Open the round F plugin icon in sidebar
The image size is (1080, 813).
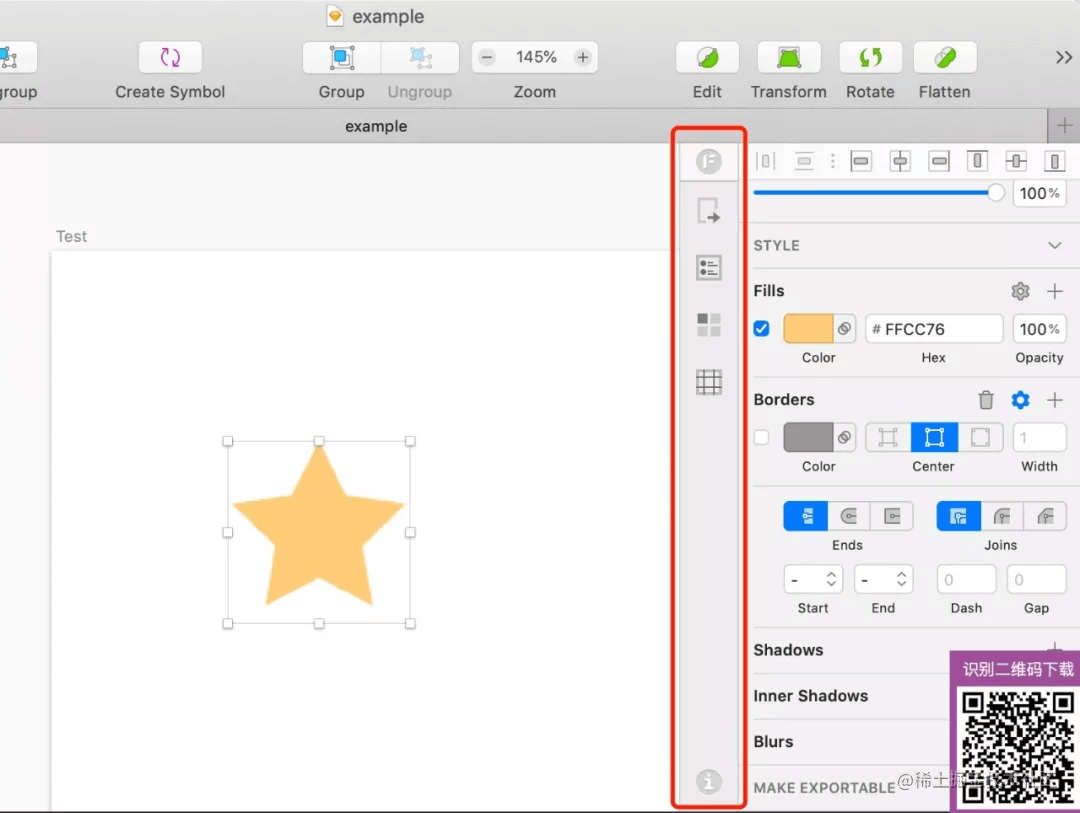709,161
